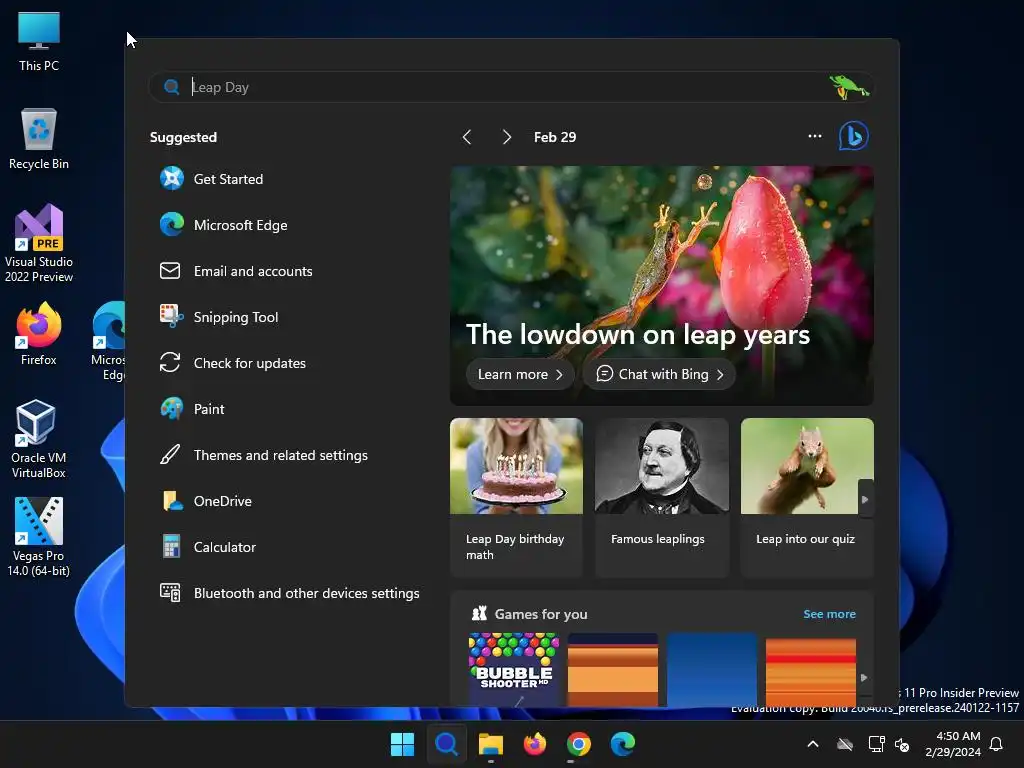Click The lowdown on leap years headline
Viewport: 1024px width, 768px height.
click(638, 334)
